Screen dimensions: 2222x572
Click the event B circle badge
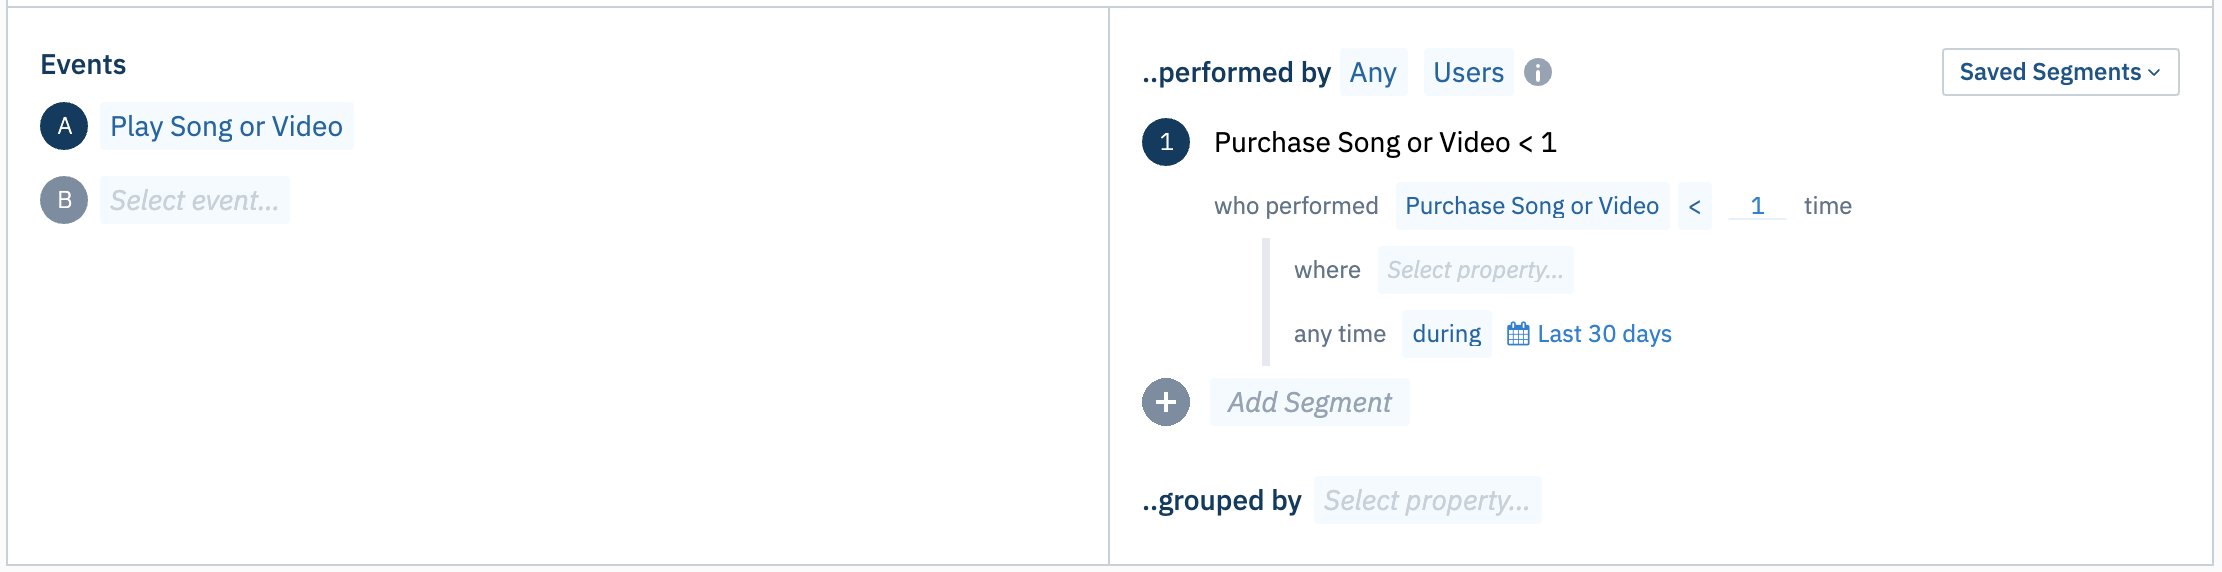[64, 200]
